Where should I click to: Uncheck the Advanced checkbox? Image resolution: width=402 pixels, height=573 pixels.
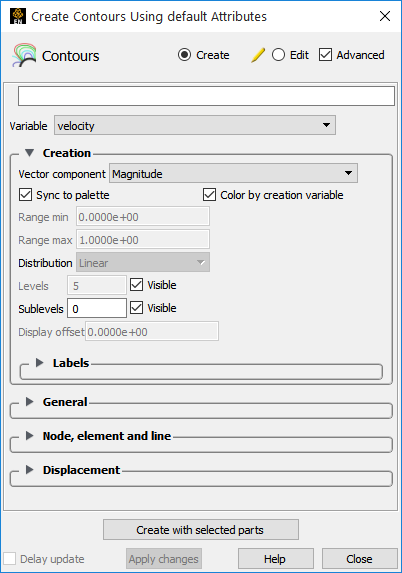[x=325, y=55]
